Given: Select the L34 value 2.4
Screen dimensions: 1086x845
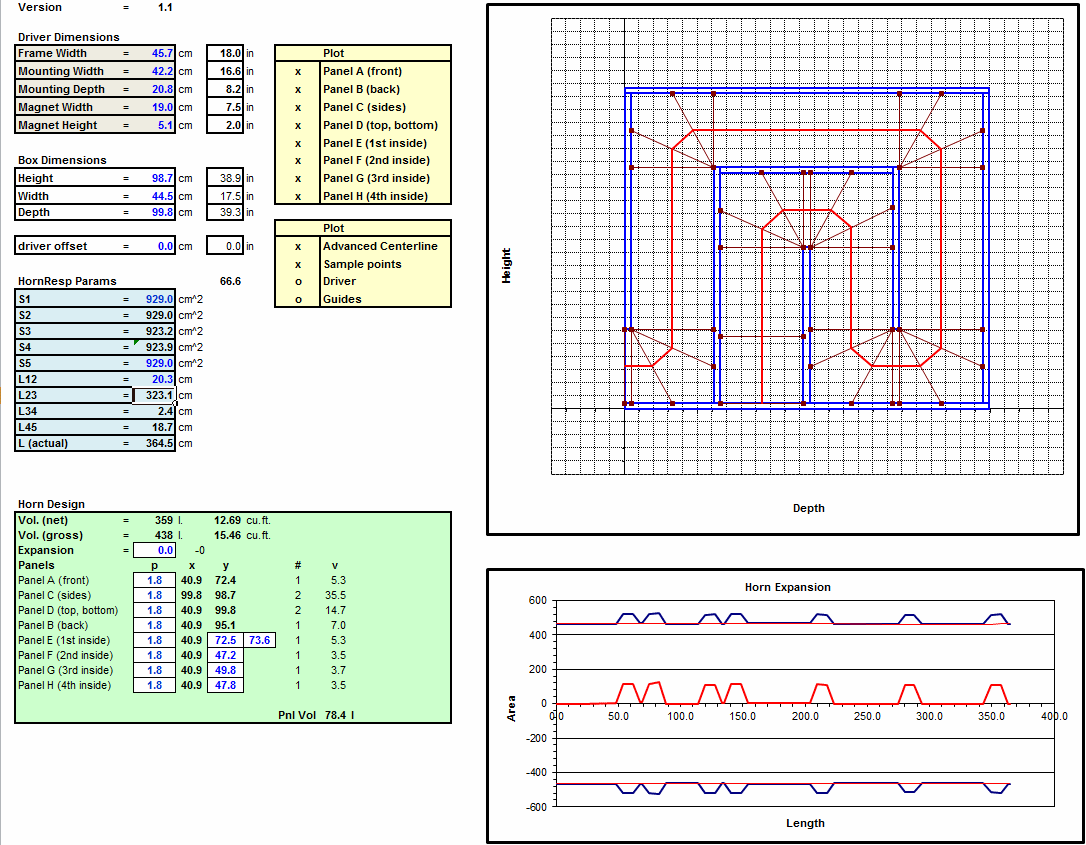Looking at the screenshot, I should [x=154, y=411].
